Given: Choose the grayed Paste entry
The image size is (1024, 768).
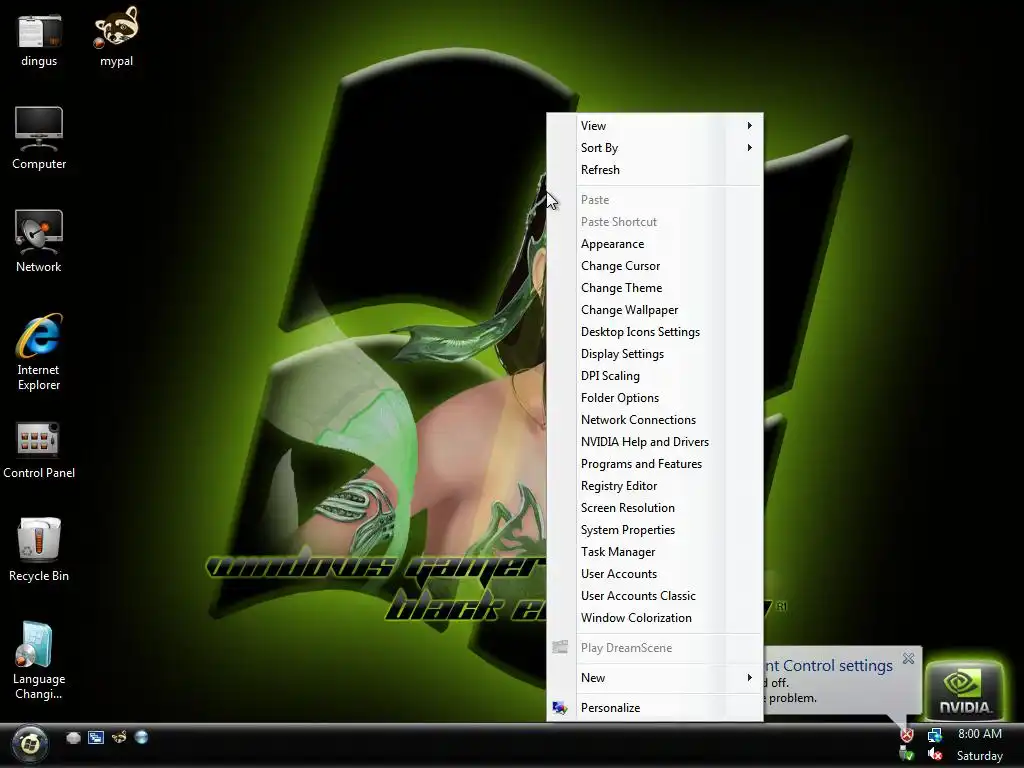Looking at the screenshot, I should coord(654,200).
